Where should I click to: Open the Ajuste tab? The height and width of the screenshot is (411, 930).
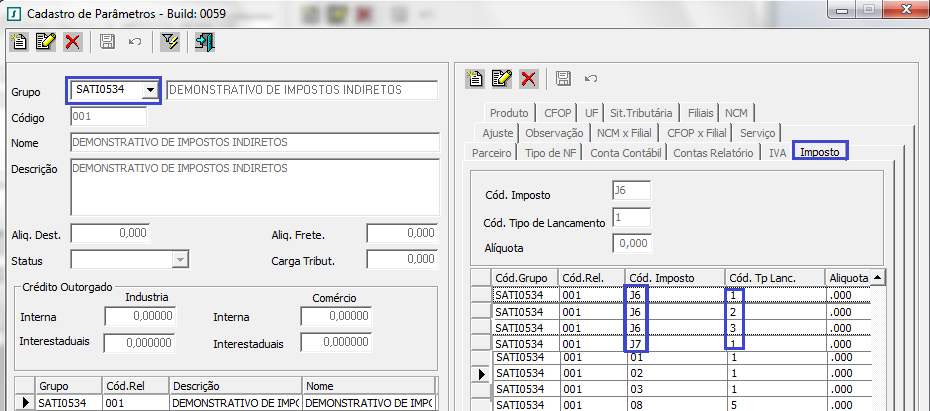click(498, 133)
